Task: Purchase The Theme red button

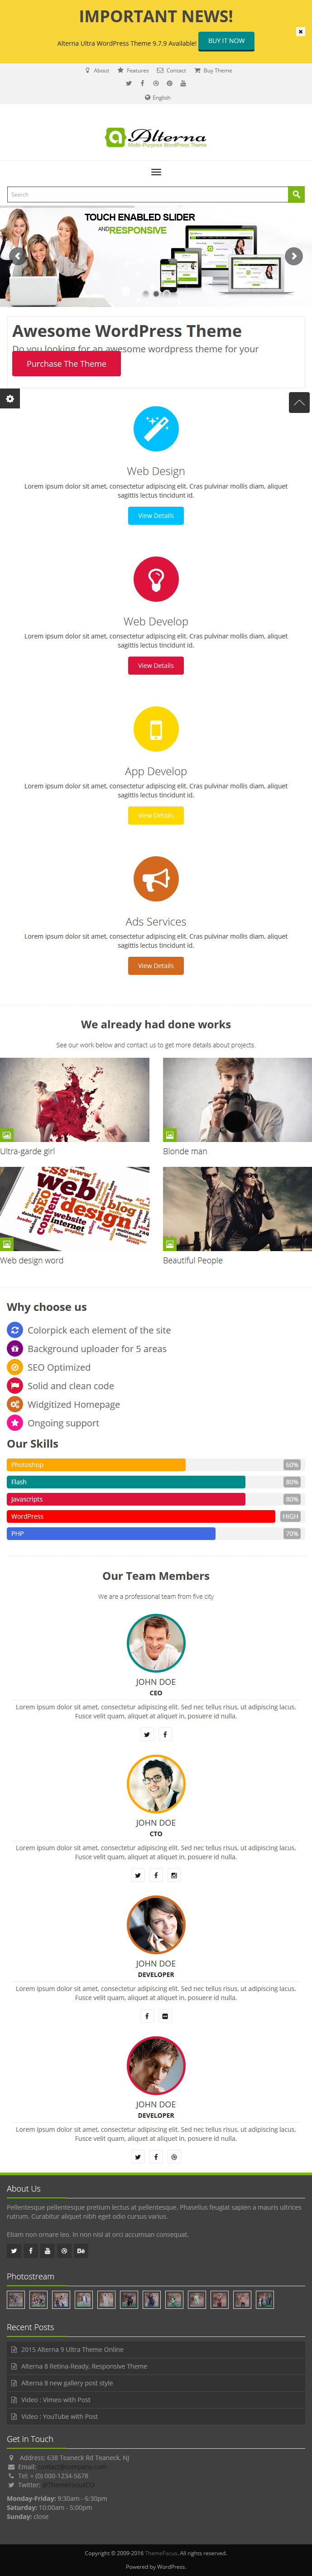Action: 66,364
